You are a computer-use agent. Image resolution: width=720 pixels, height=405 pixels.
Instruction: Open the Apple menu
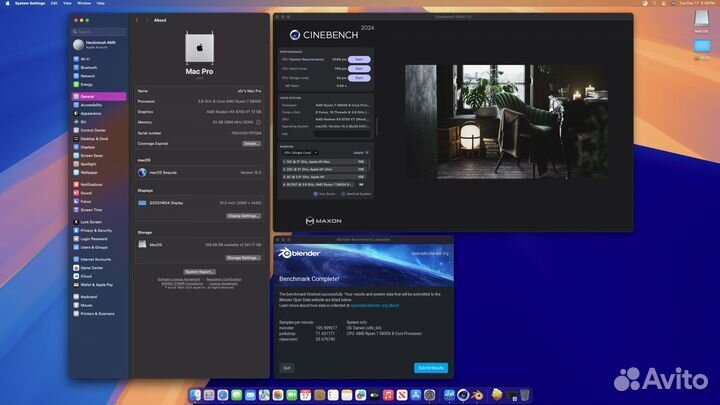pos(7,3)
